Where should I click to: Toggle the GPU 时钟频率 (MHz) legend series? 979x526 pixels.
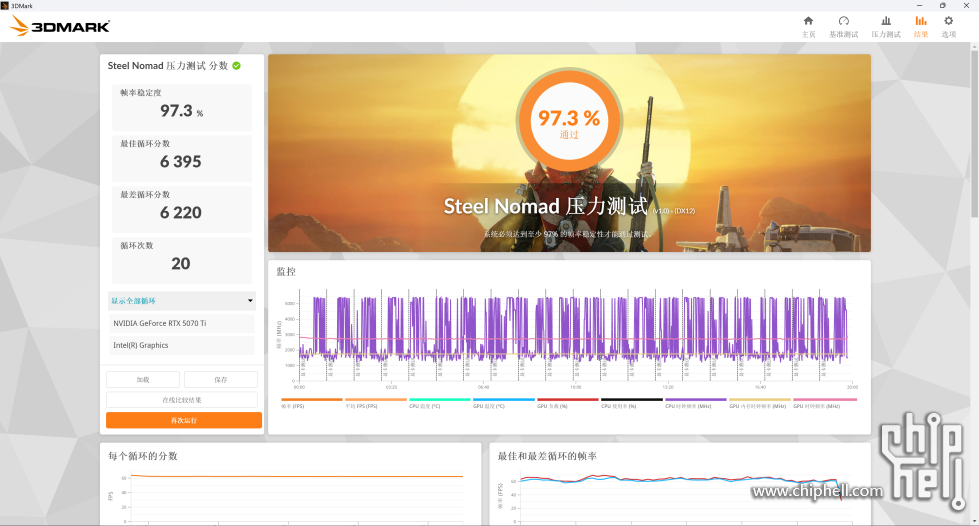click(x=825, y=403)
